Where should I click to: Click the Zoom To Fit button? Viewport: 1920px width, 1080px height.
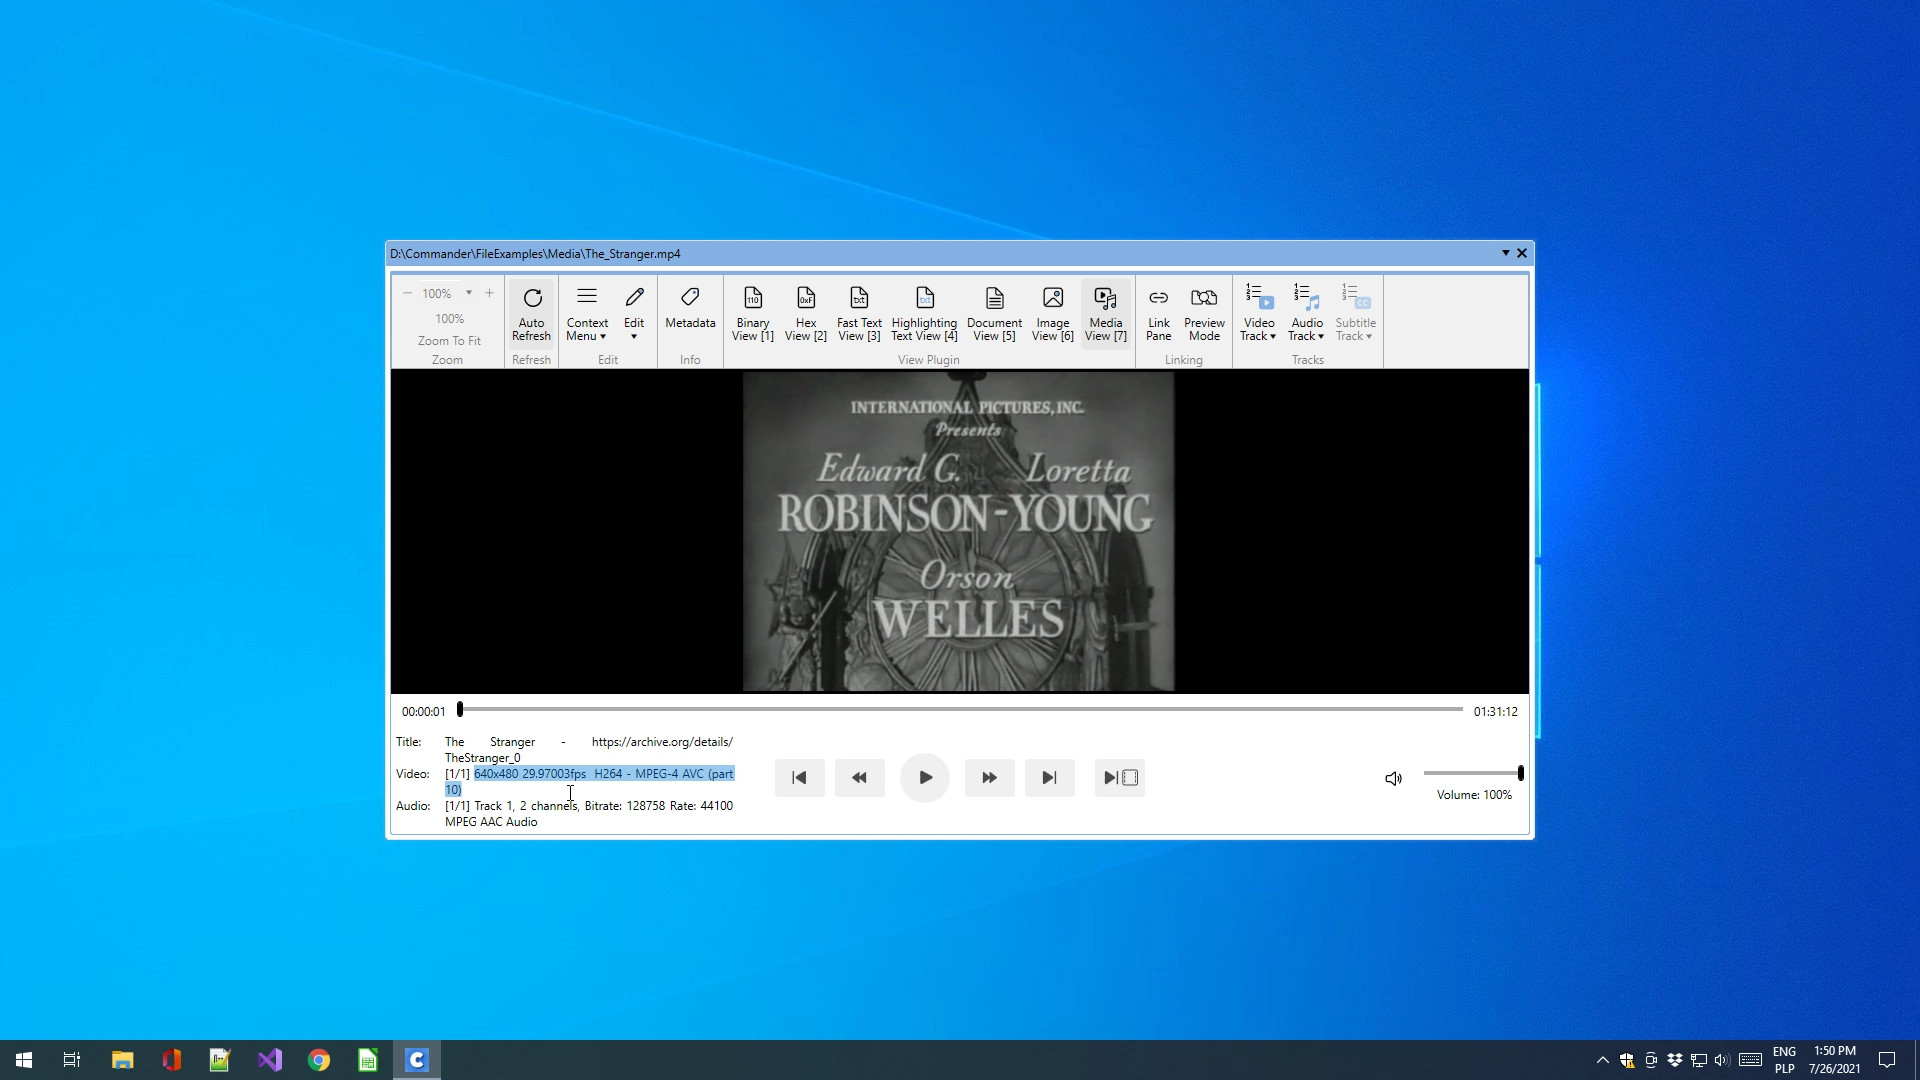coord(449,341)
